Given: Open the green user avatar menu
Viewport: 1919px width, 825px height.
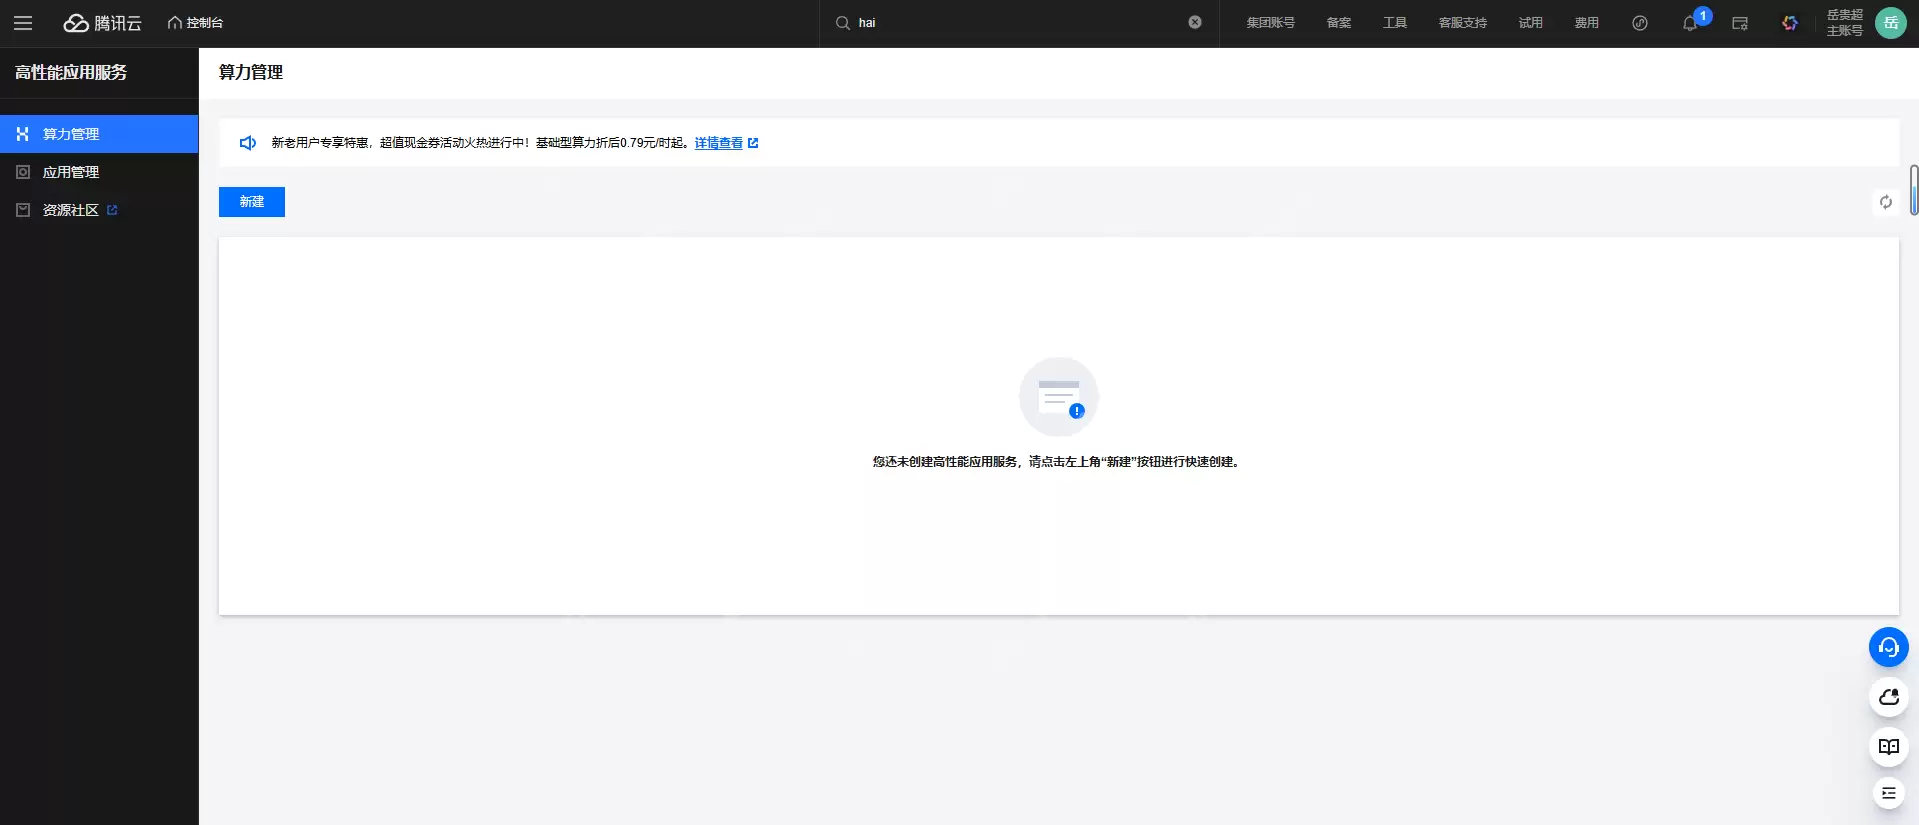Looking at the screenshot, I should (1890, 23).
